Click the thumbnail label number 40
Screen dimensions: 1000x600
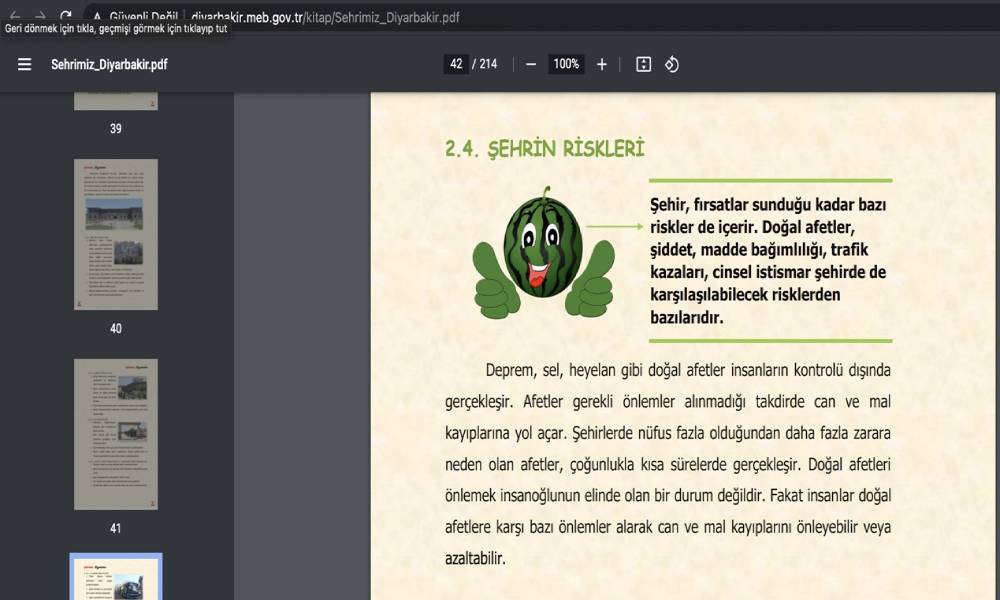pyautogui.click(x=115, y=328)
